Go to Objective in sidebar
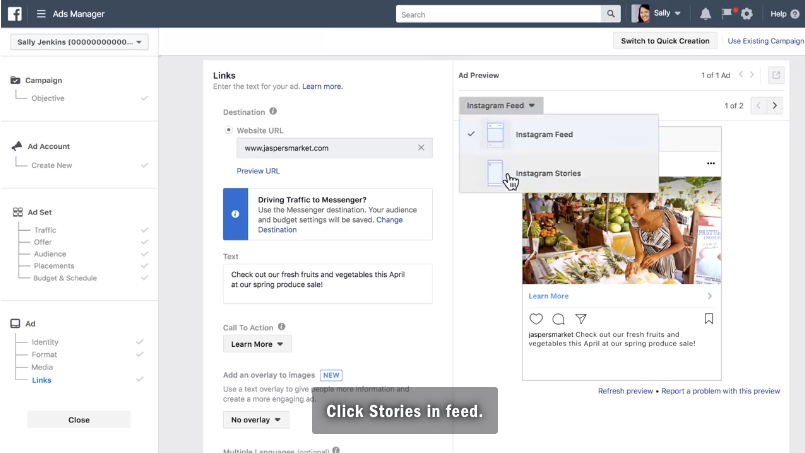 point(48,98)
